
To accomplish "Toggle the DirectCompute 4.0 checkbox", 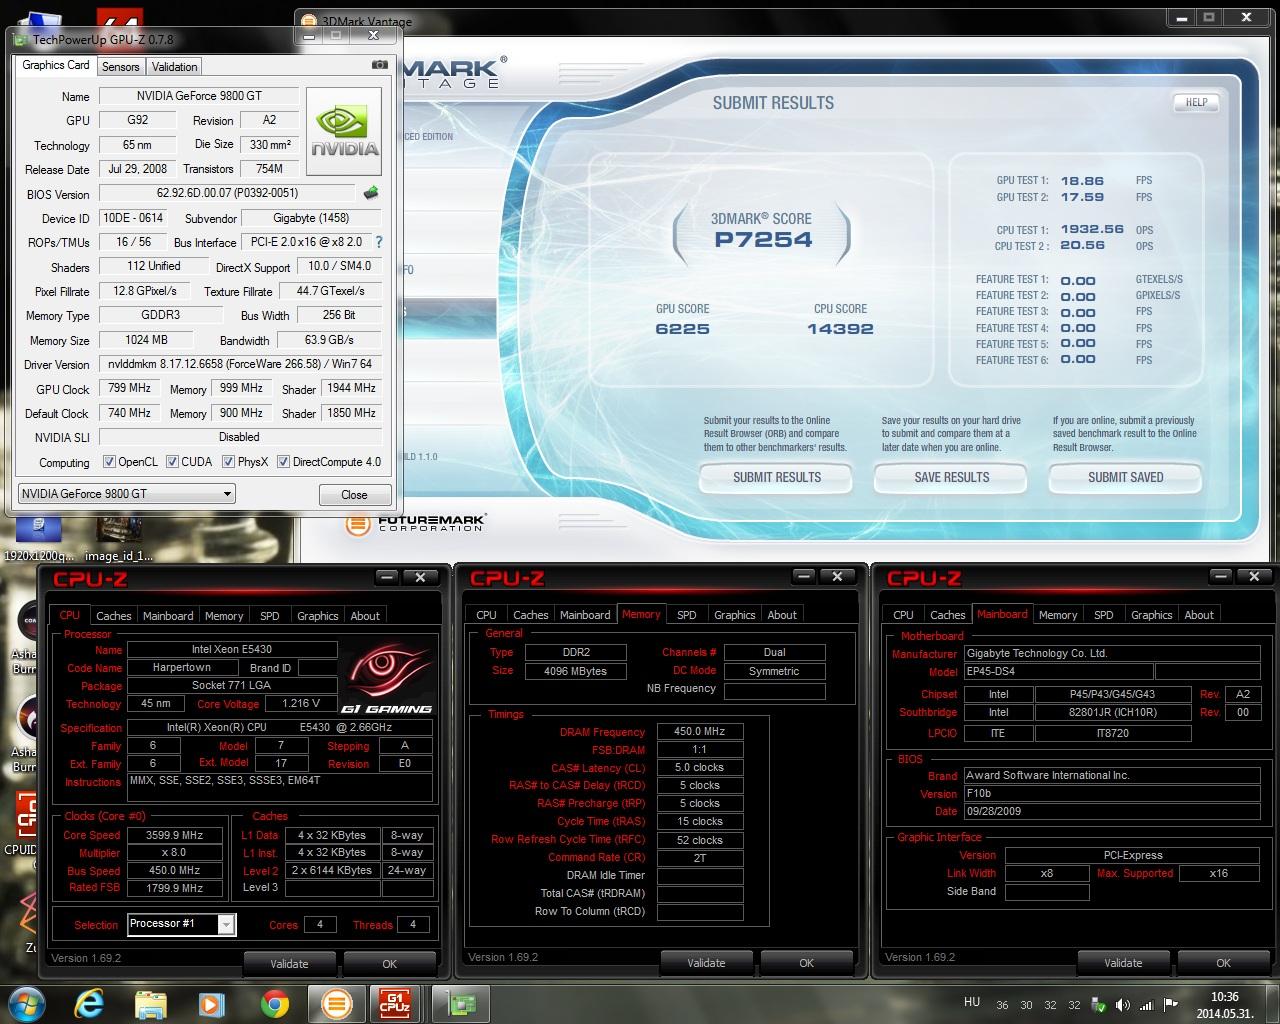I will point(284,462).
